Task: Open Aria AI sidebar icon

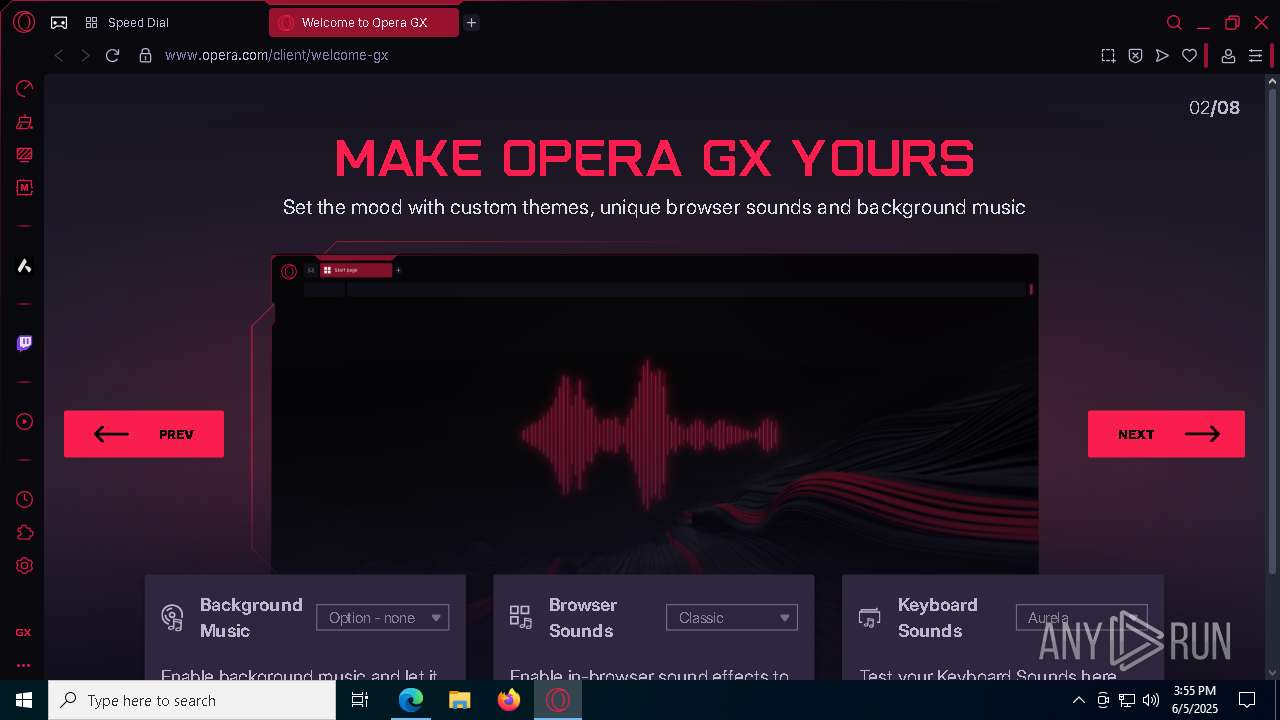Action: (x=24, y=265)
